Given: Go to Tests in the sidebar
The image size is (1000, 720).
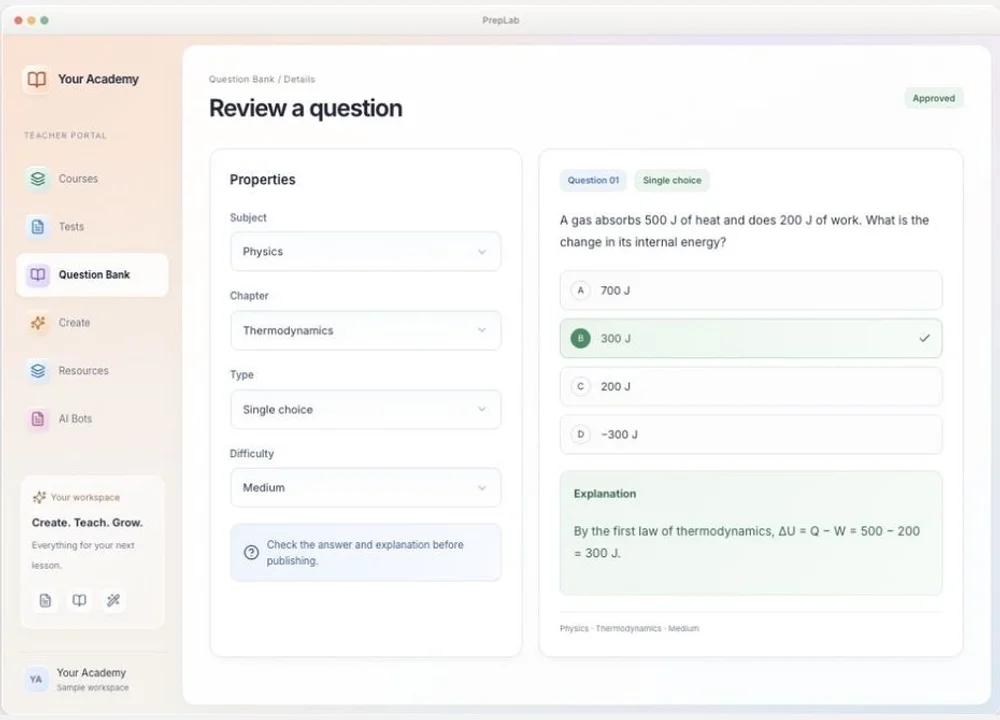Looking at the screenshot, I should coord(92,226).
